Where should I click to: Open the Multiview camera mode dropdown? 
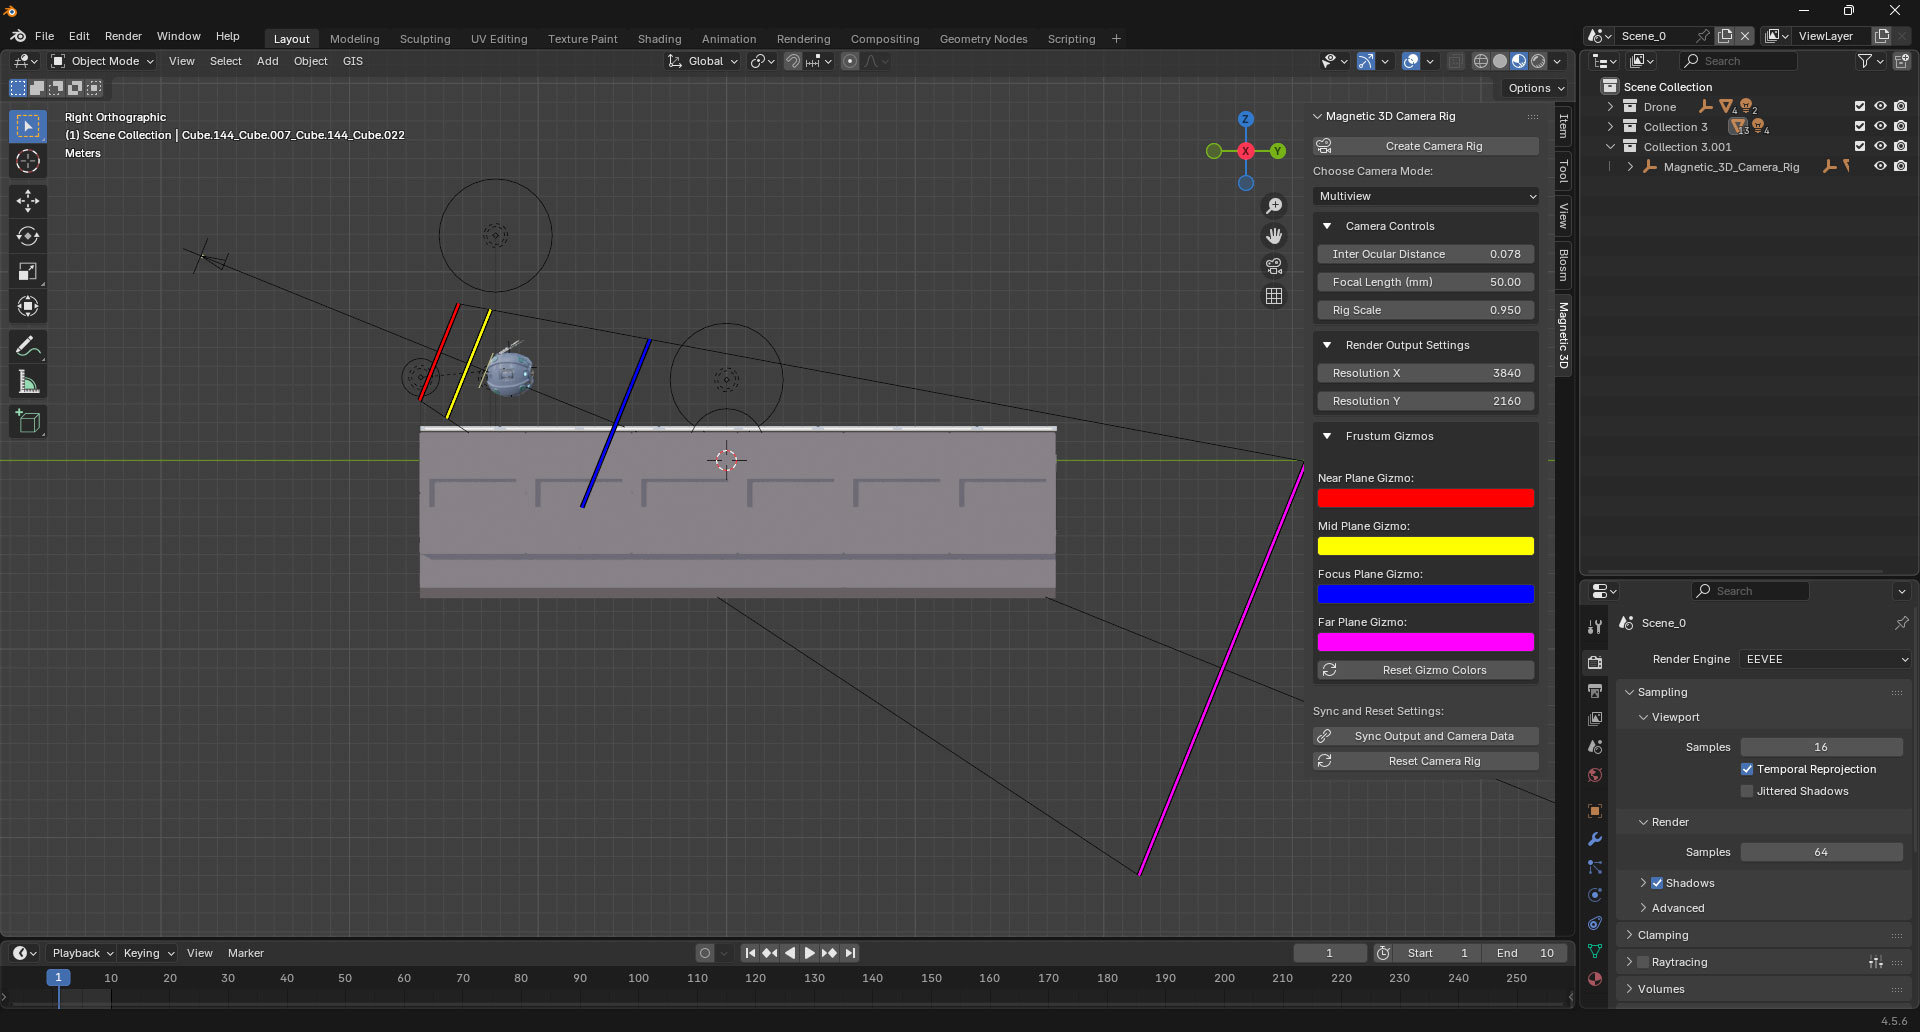click(1426, 196)
